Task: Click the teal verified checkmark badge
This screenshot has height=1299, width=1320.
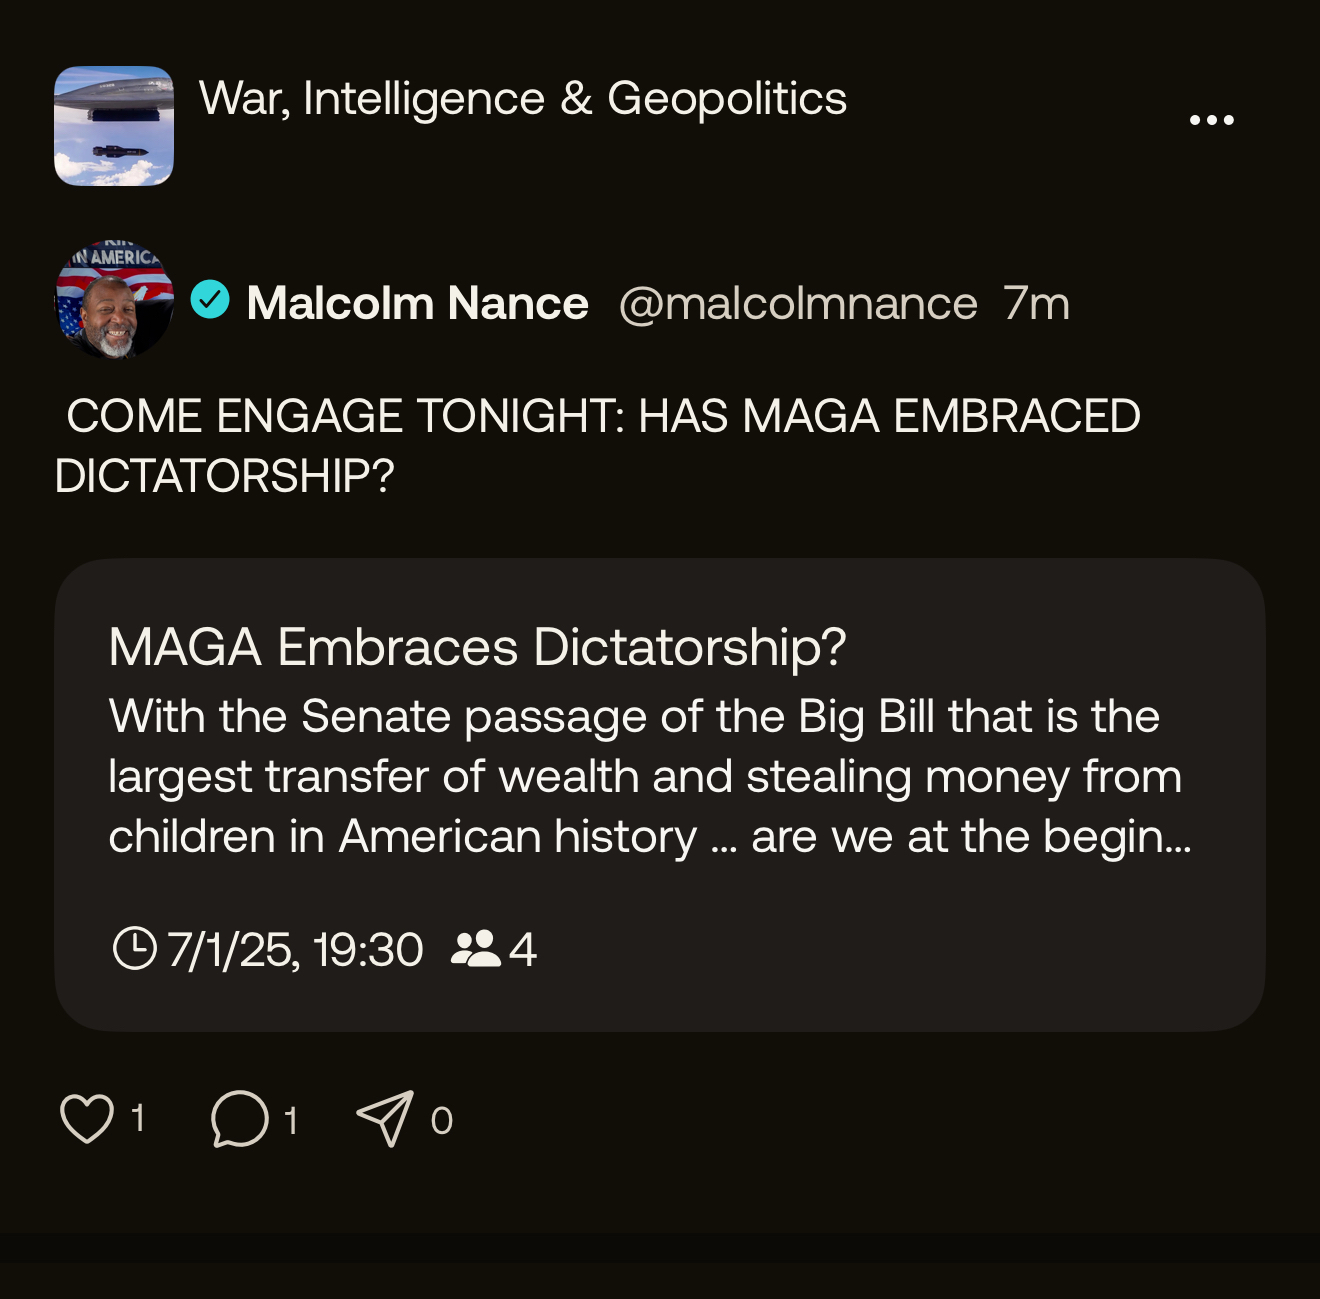Action: [210, 299]
